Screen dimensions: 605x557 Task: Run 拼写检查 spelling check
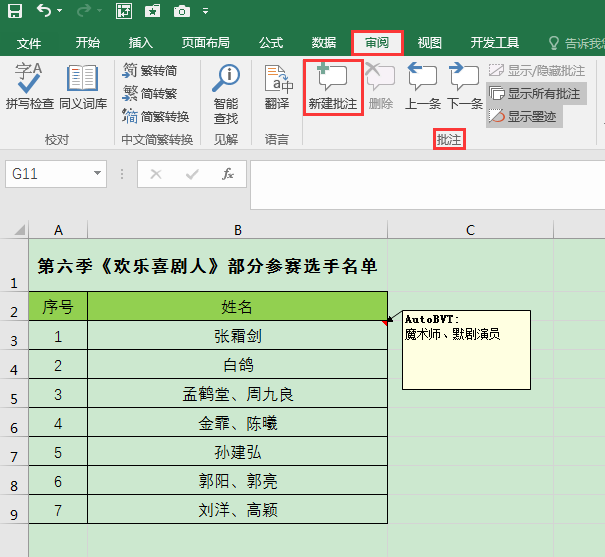click(29, 86)
